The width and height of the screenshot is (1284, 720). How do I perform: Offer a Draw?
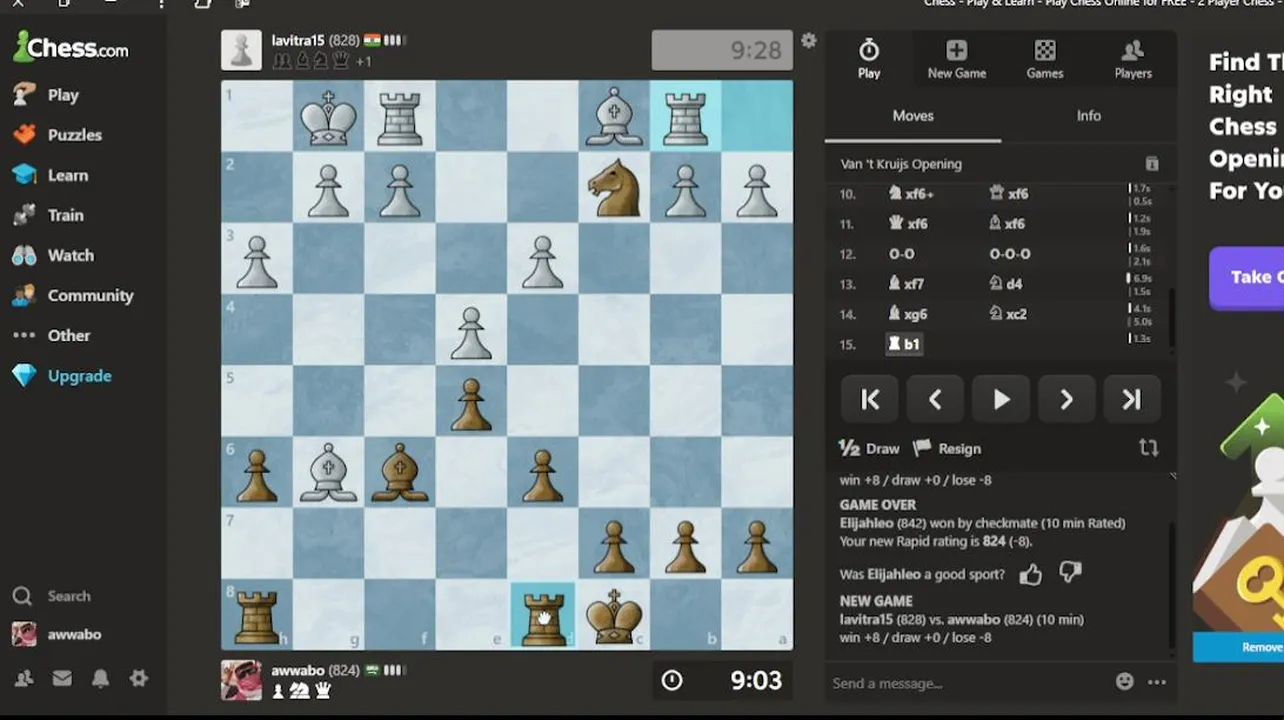pyautogui.click(x=869, y=448)
